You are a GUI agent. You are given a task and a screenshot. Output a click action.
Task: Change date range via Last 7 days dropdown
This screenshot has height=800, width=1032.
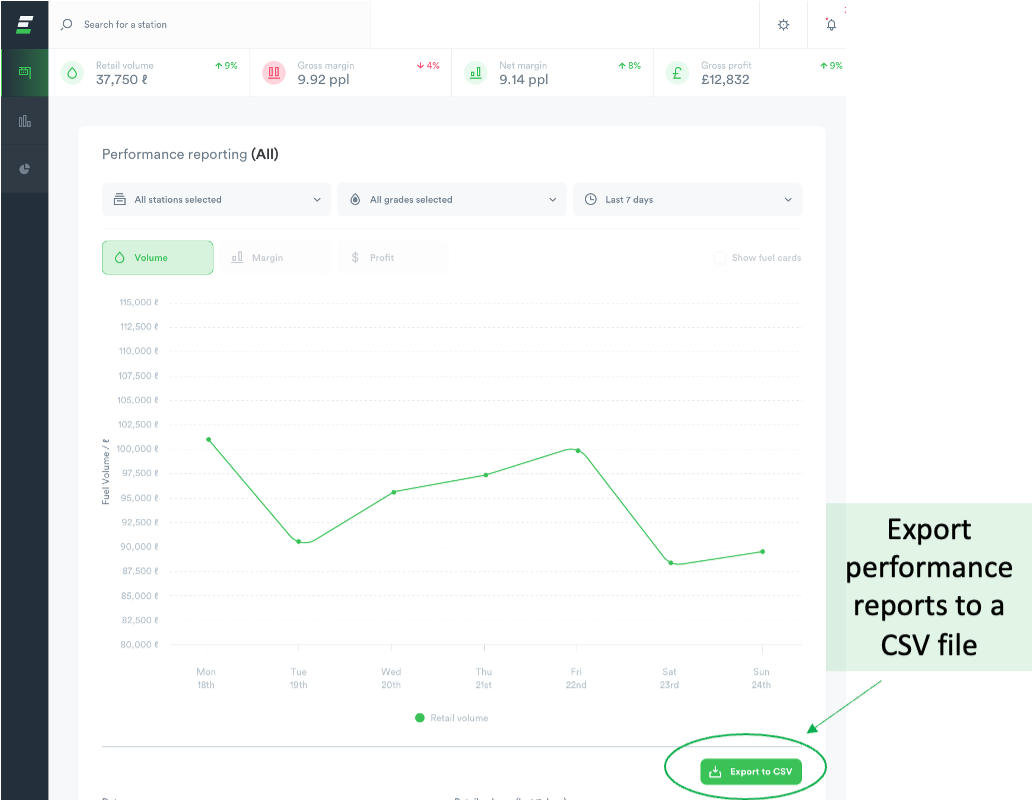tap(687, 199)
